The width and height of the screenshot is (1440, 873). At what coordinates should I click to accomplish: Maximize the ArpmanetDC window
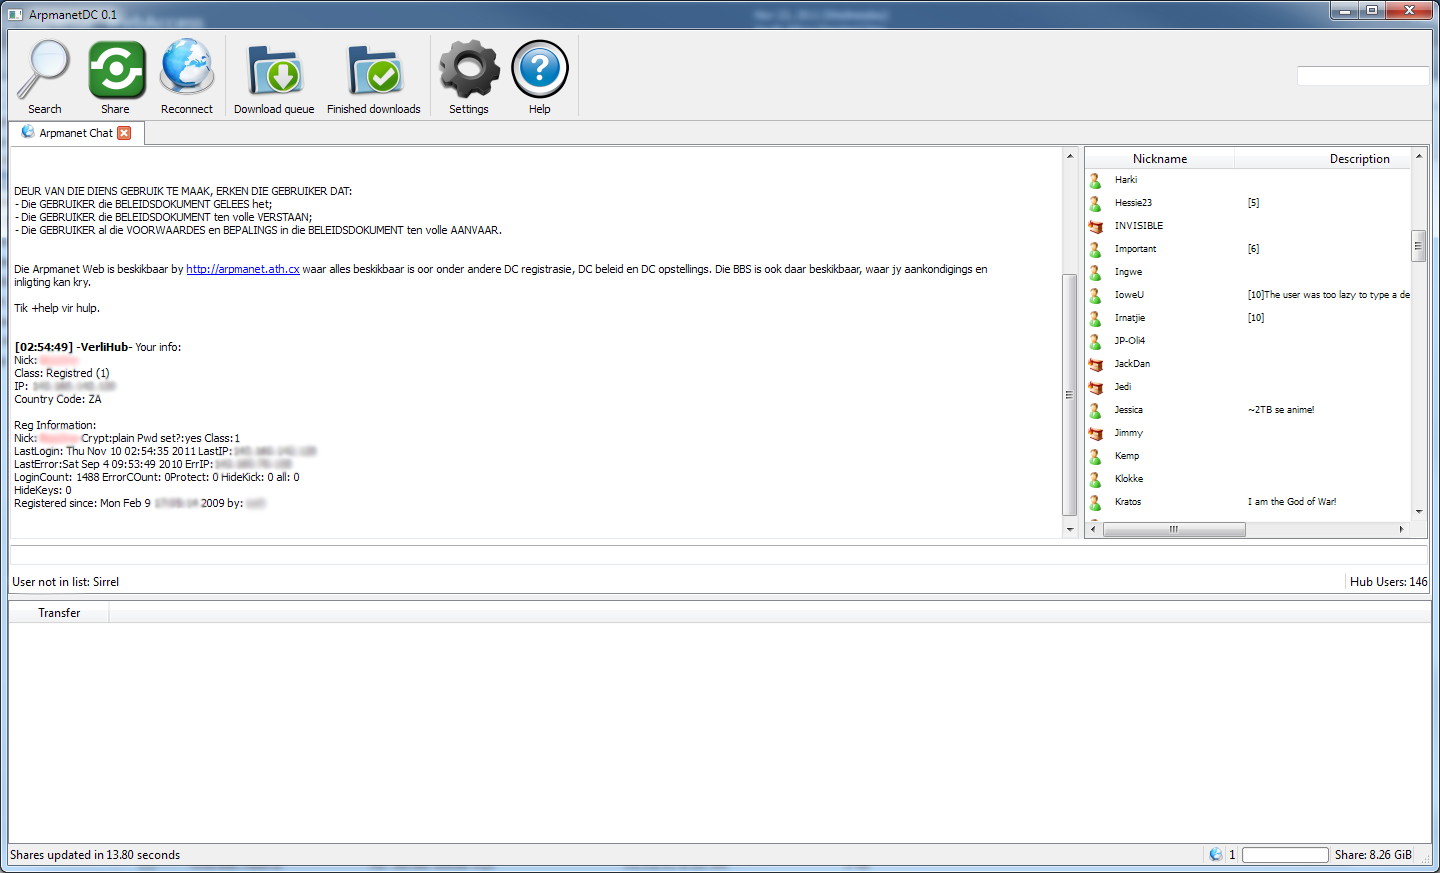[x=1372, y=10]
